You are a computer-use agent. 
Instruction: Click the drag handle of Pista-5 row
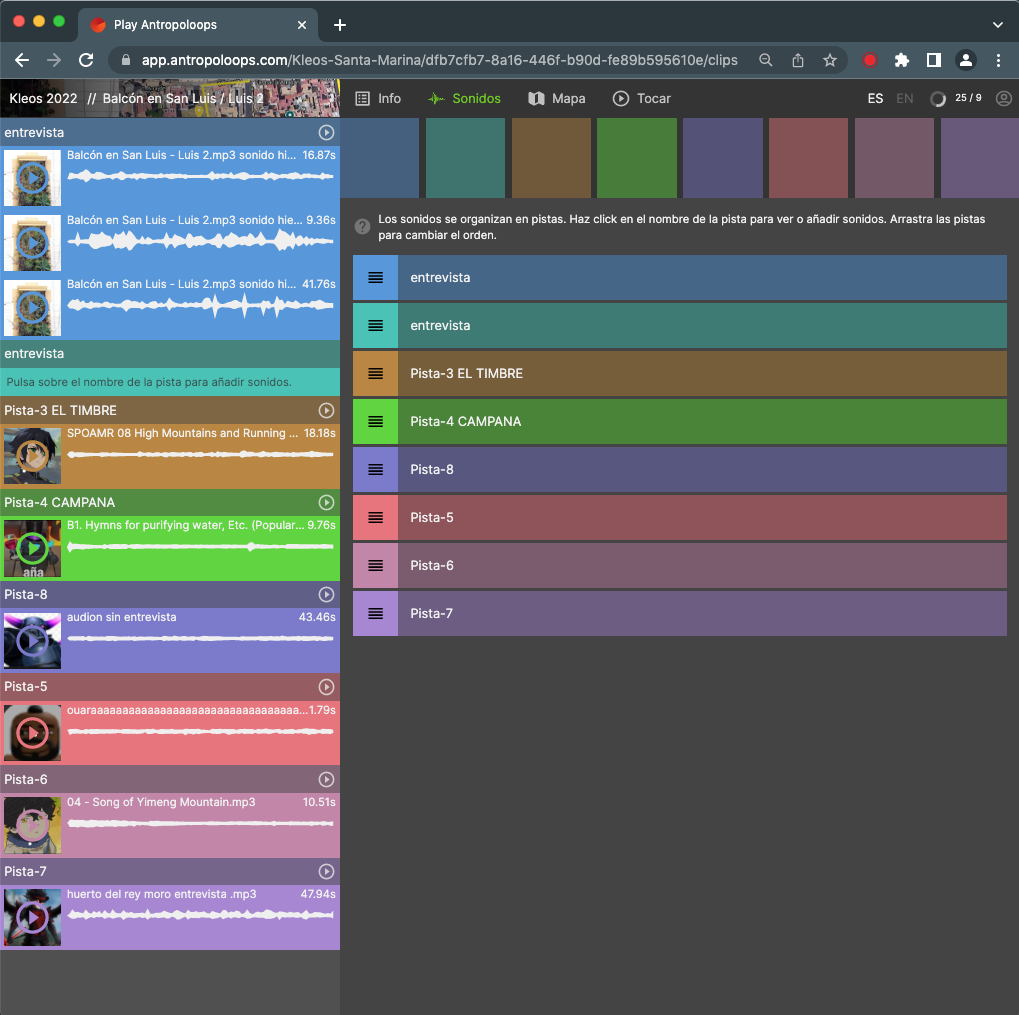(x=375, y=517)
